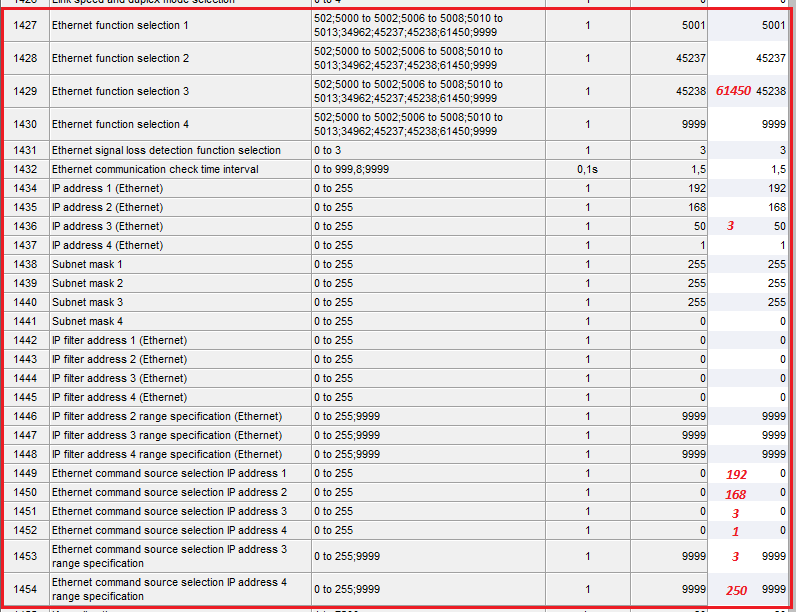The width and height of the screenshot is (796, 612).
Task: Click the initial value 9999 in row 1448
Action: 669,454
